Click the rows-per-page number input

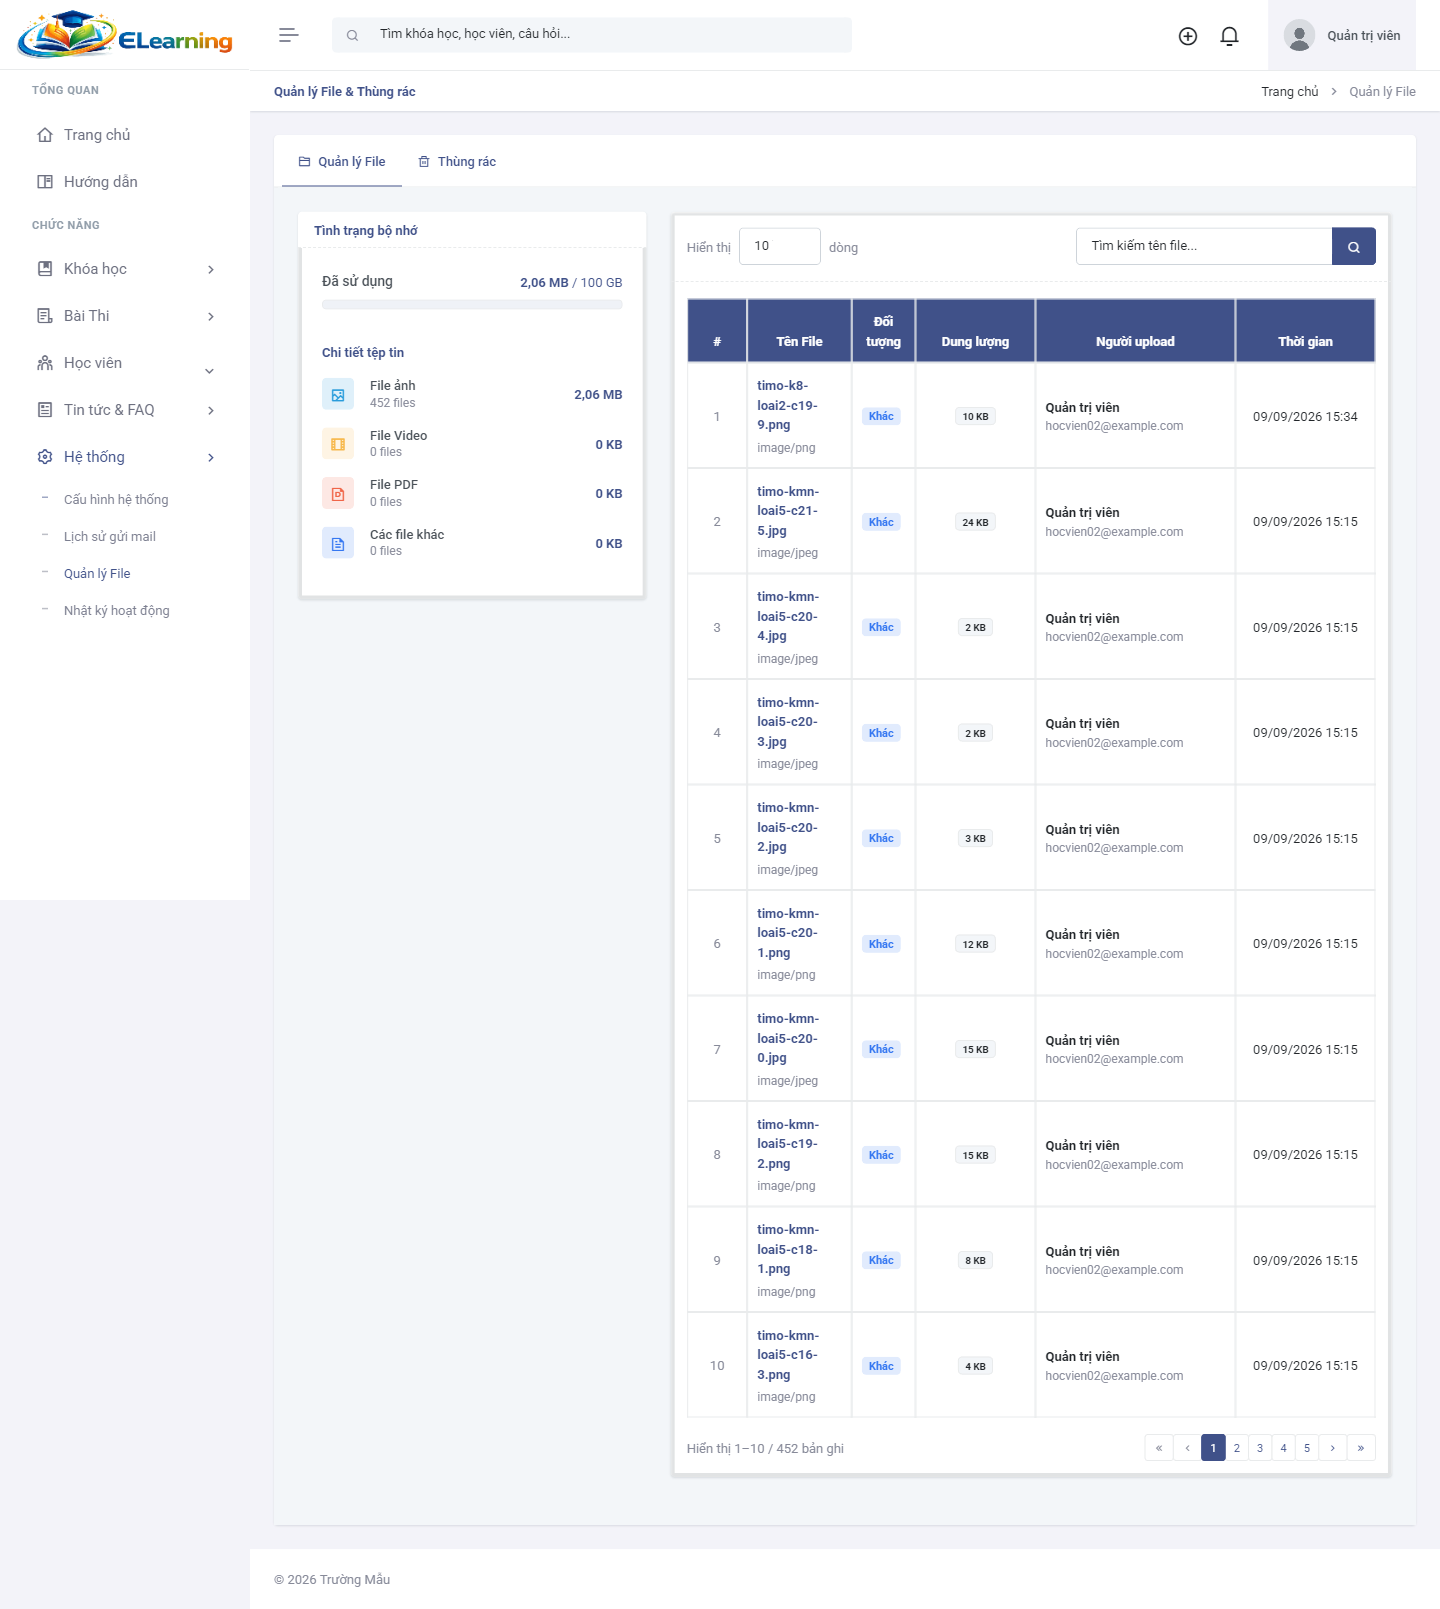[780, 246]
